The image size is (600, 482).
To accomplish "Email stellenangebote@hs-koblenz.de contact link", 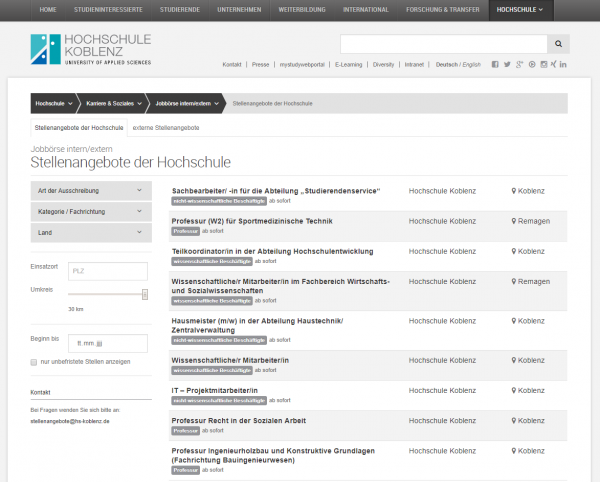I will [70, 421].
